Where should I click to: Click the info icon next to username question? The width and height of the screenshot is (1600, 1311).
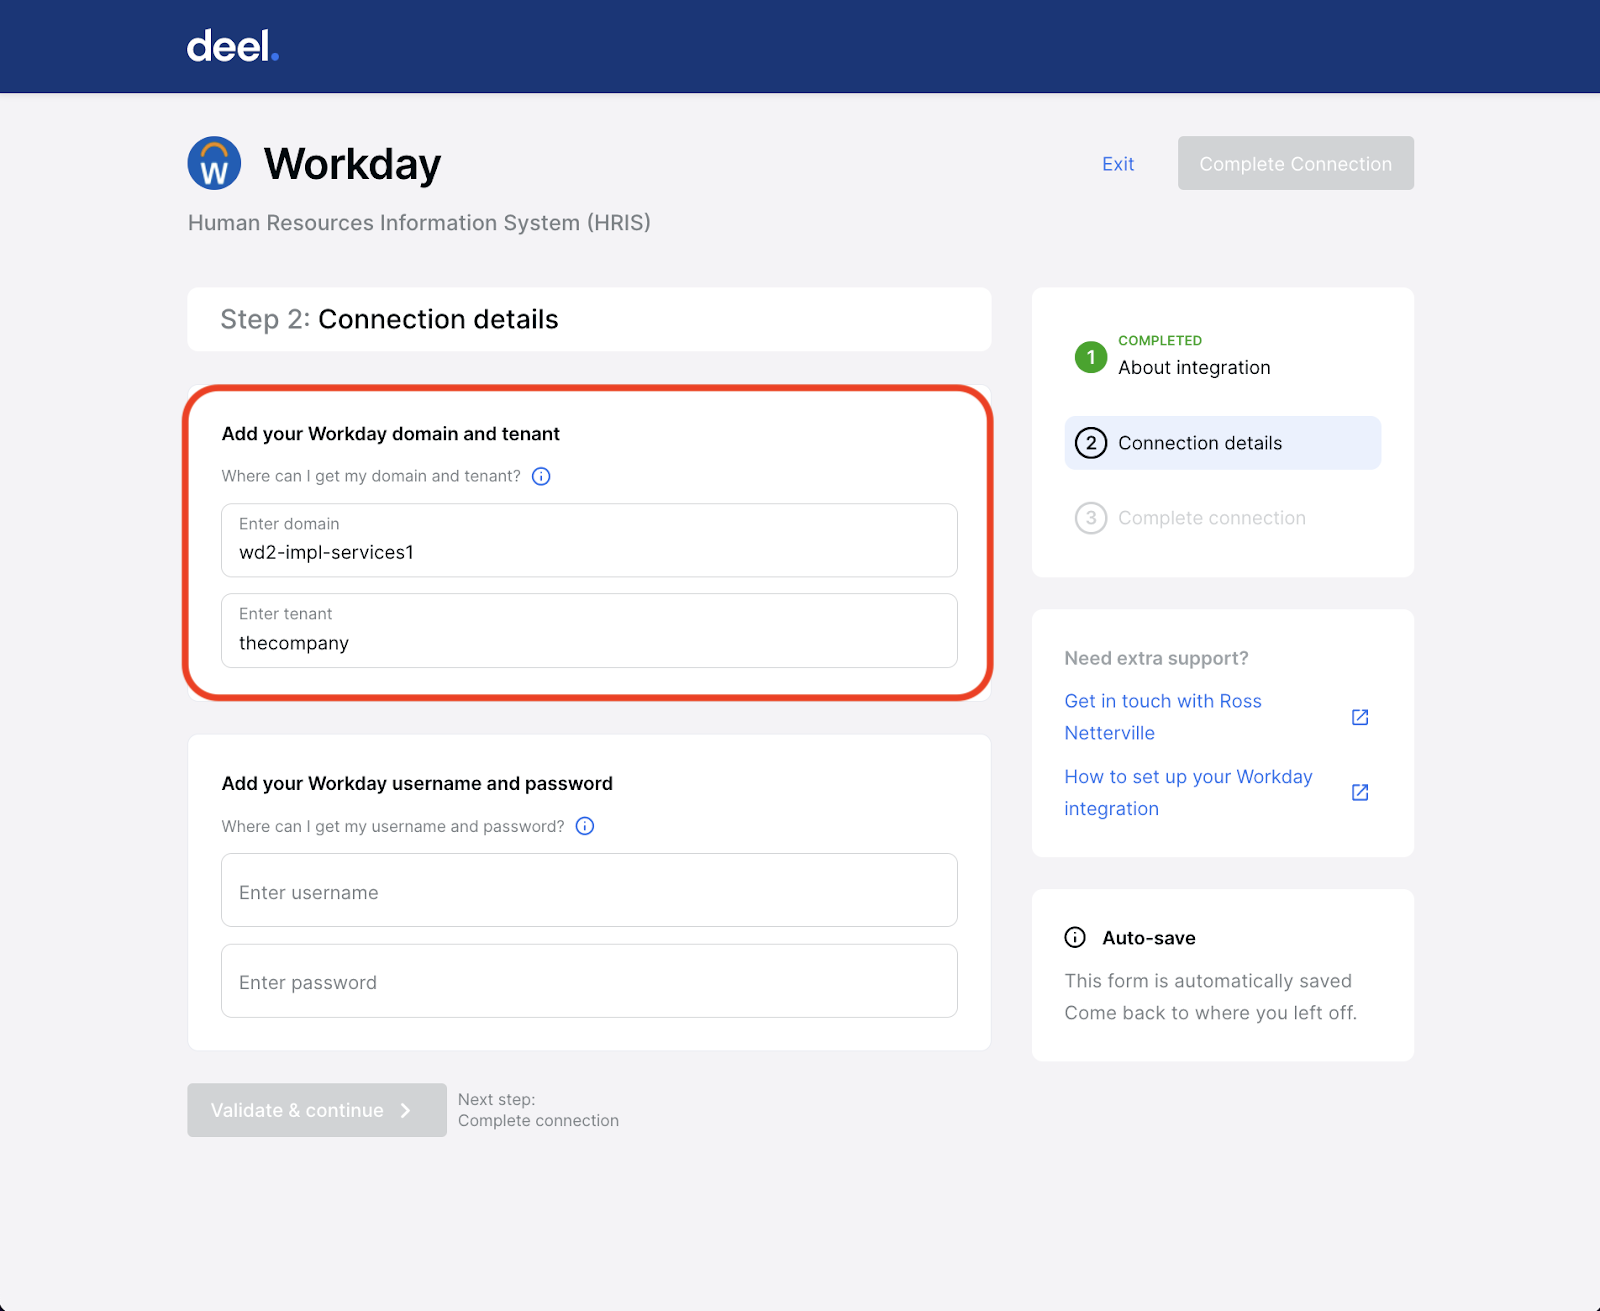(584, 826)
